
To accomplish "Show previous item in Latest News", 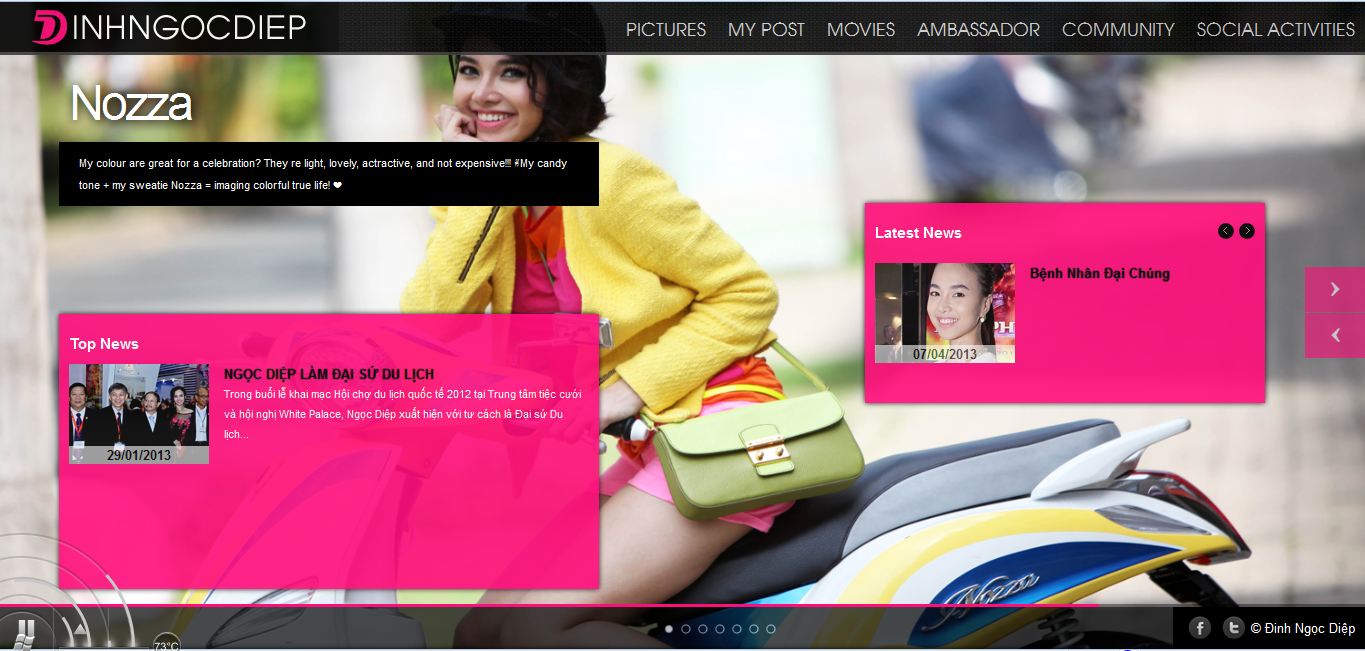I will (1225, 231).
